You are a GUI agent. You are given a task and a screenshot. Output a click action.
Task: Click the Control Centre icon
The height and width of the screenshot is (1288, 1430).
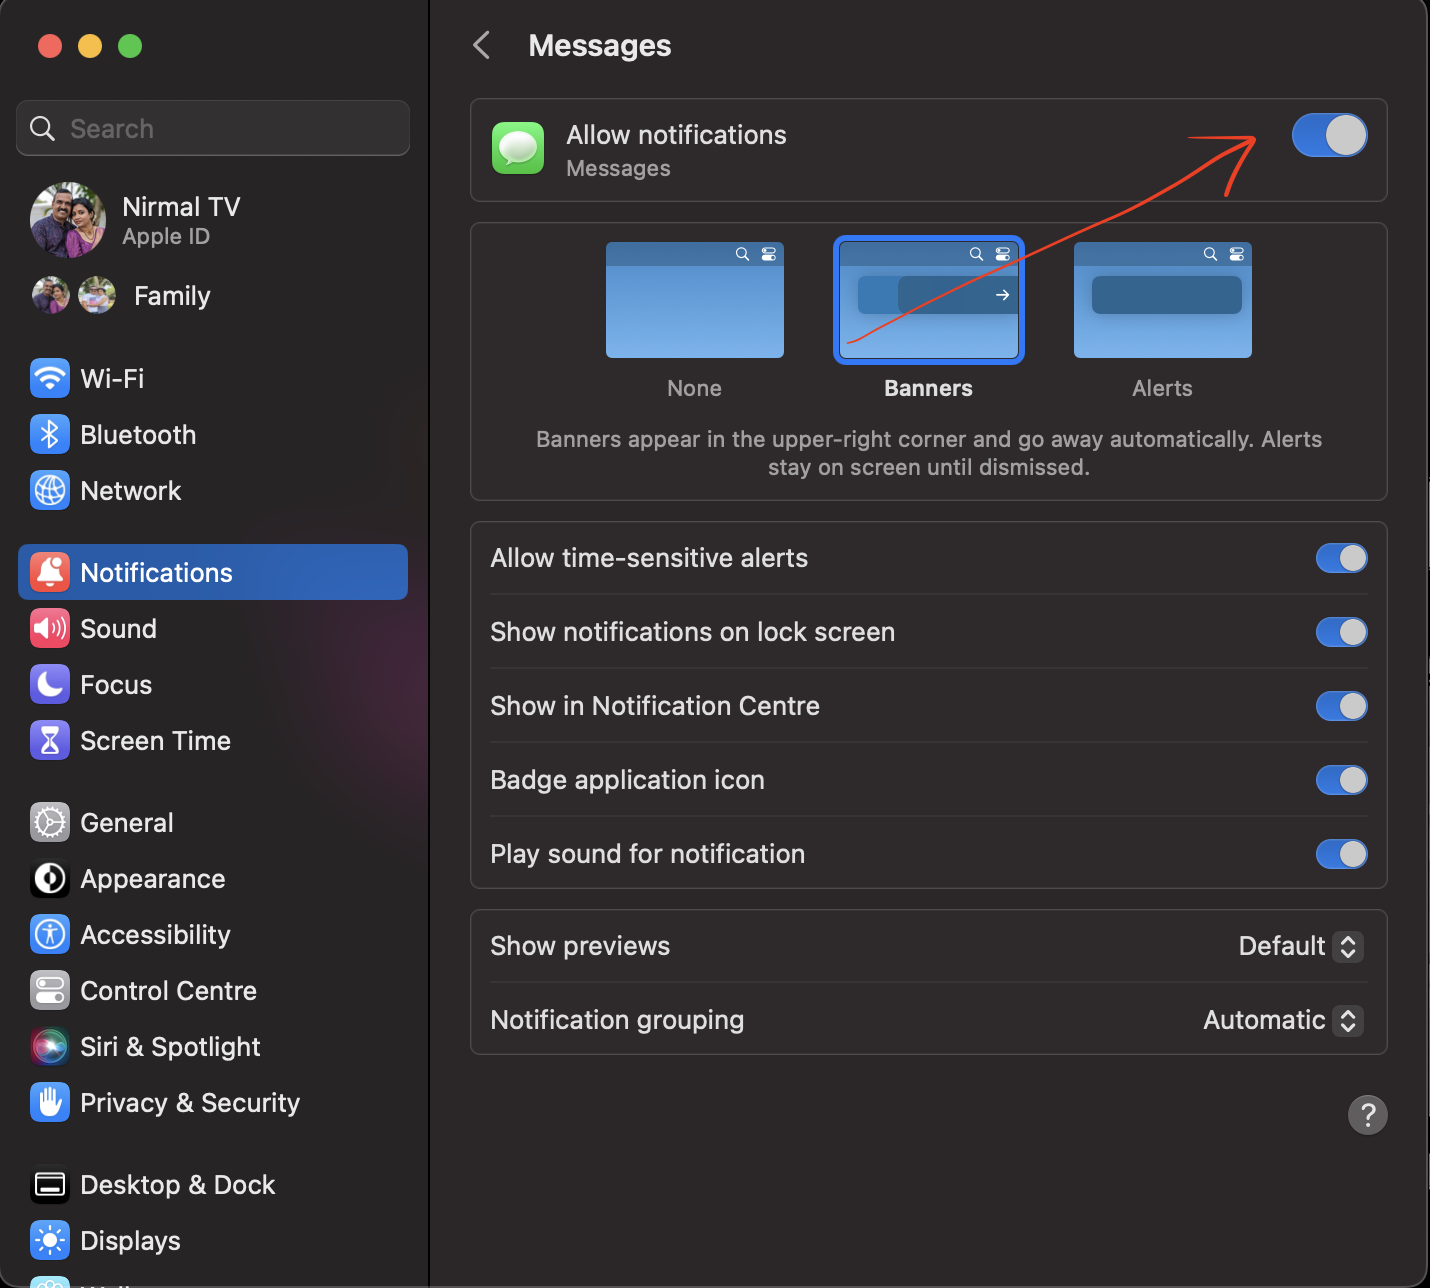(50, 990)
